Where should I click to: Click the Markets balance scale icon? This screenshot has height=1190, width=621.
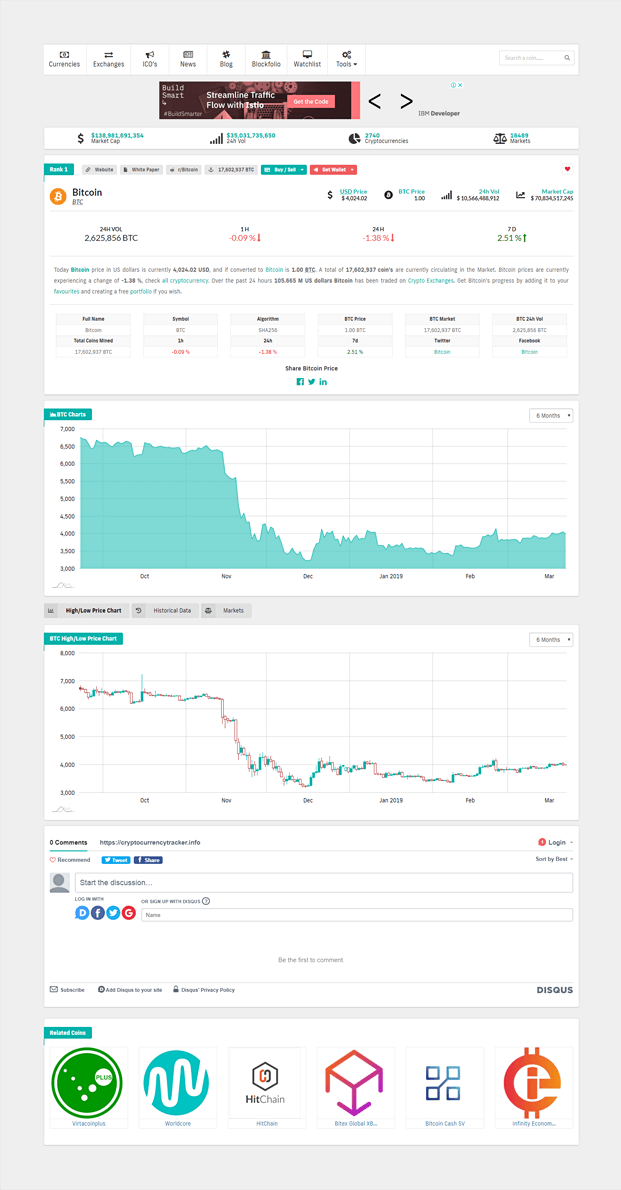point(500,139)
